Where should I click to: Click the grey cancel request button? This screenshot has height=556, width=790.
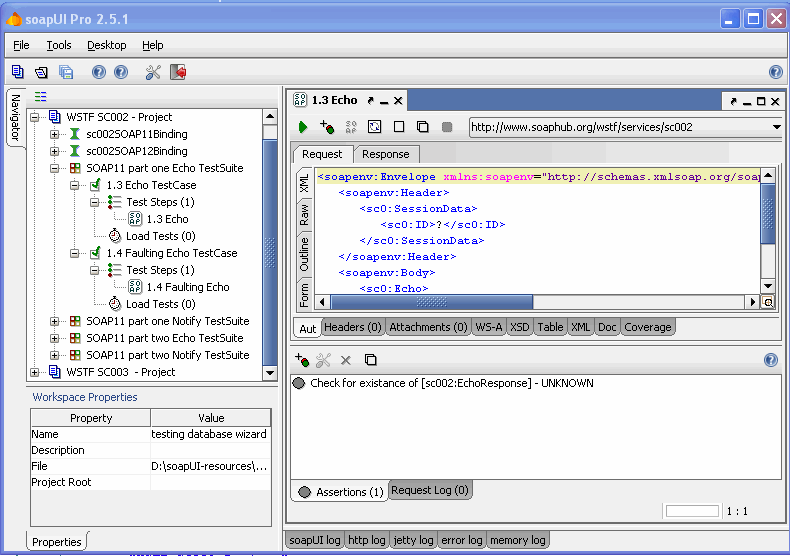[447, 127]
